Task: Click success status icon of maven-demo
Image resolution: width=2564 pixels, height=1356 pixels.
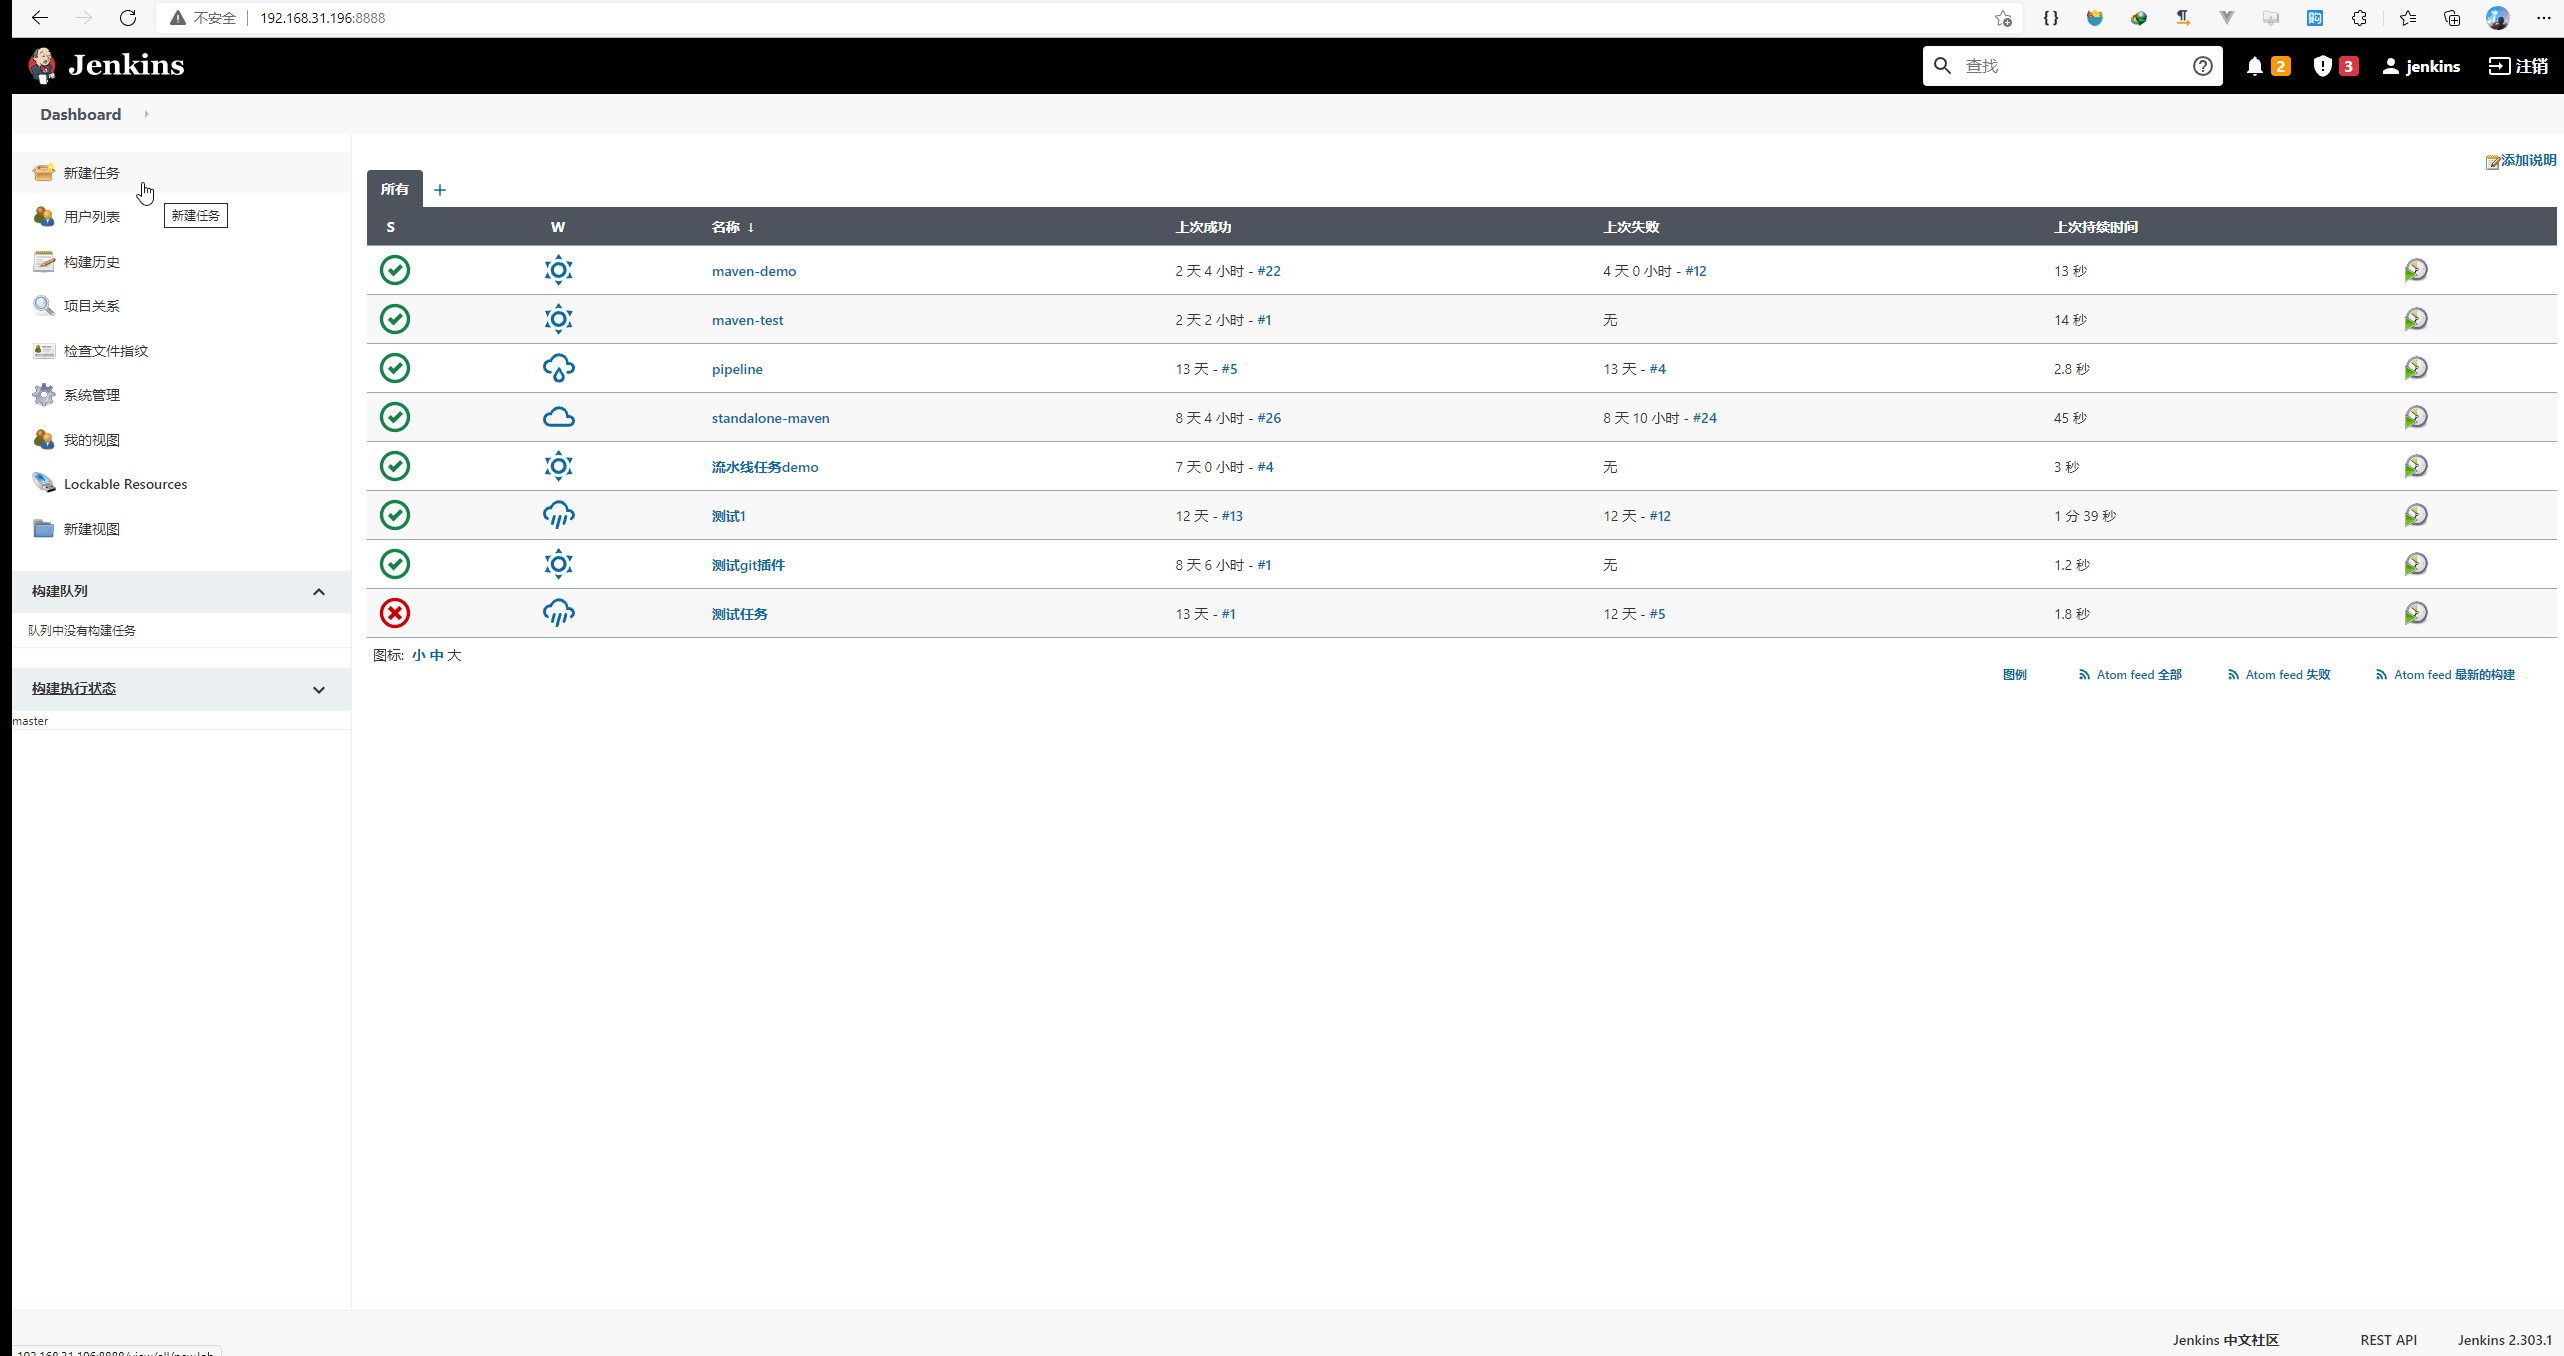Action: (395, 270)
